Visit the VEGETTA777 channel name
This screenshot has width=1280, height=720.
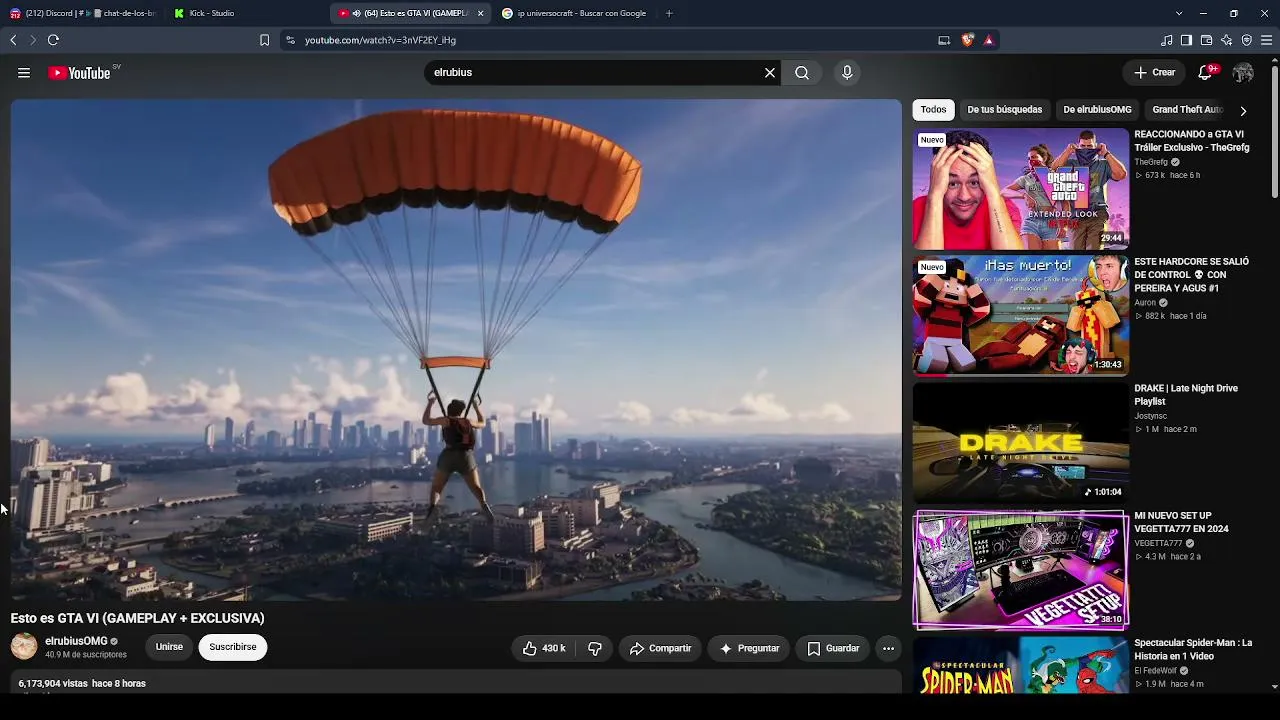(1158, 544)
